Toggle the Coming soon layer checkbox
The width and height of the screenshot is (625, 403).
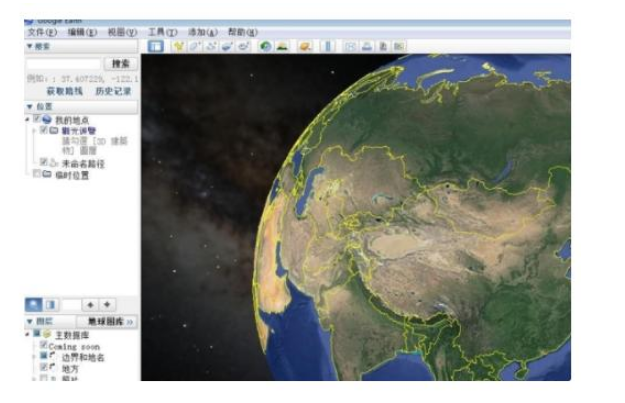[x=44, y=345]
